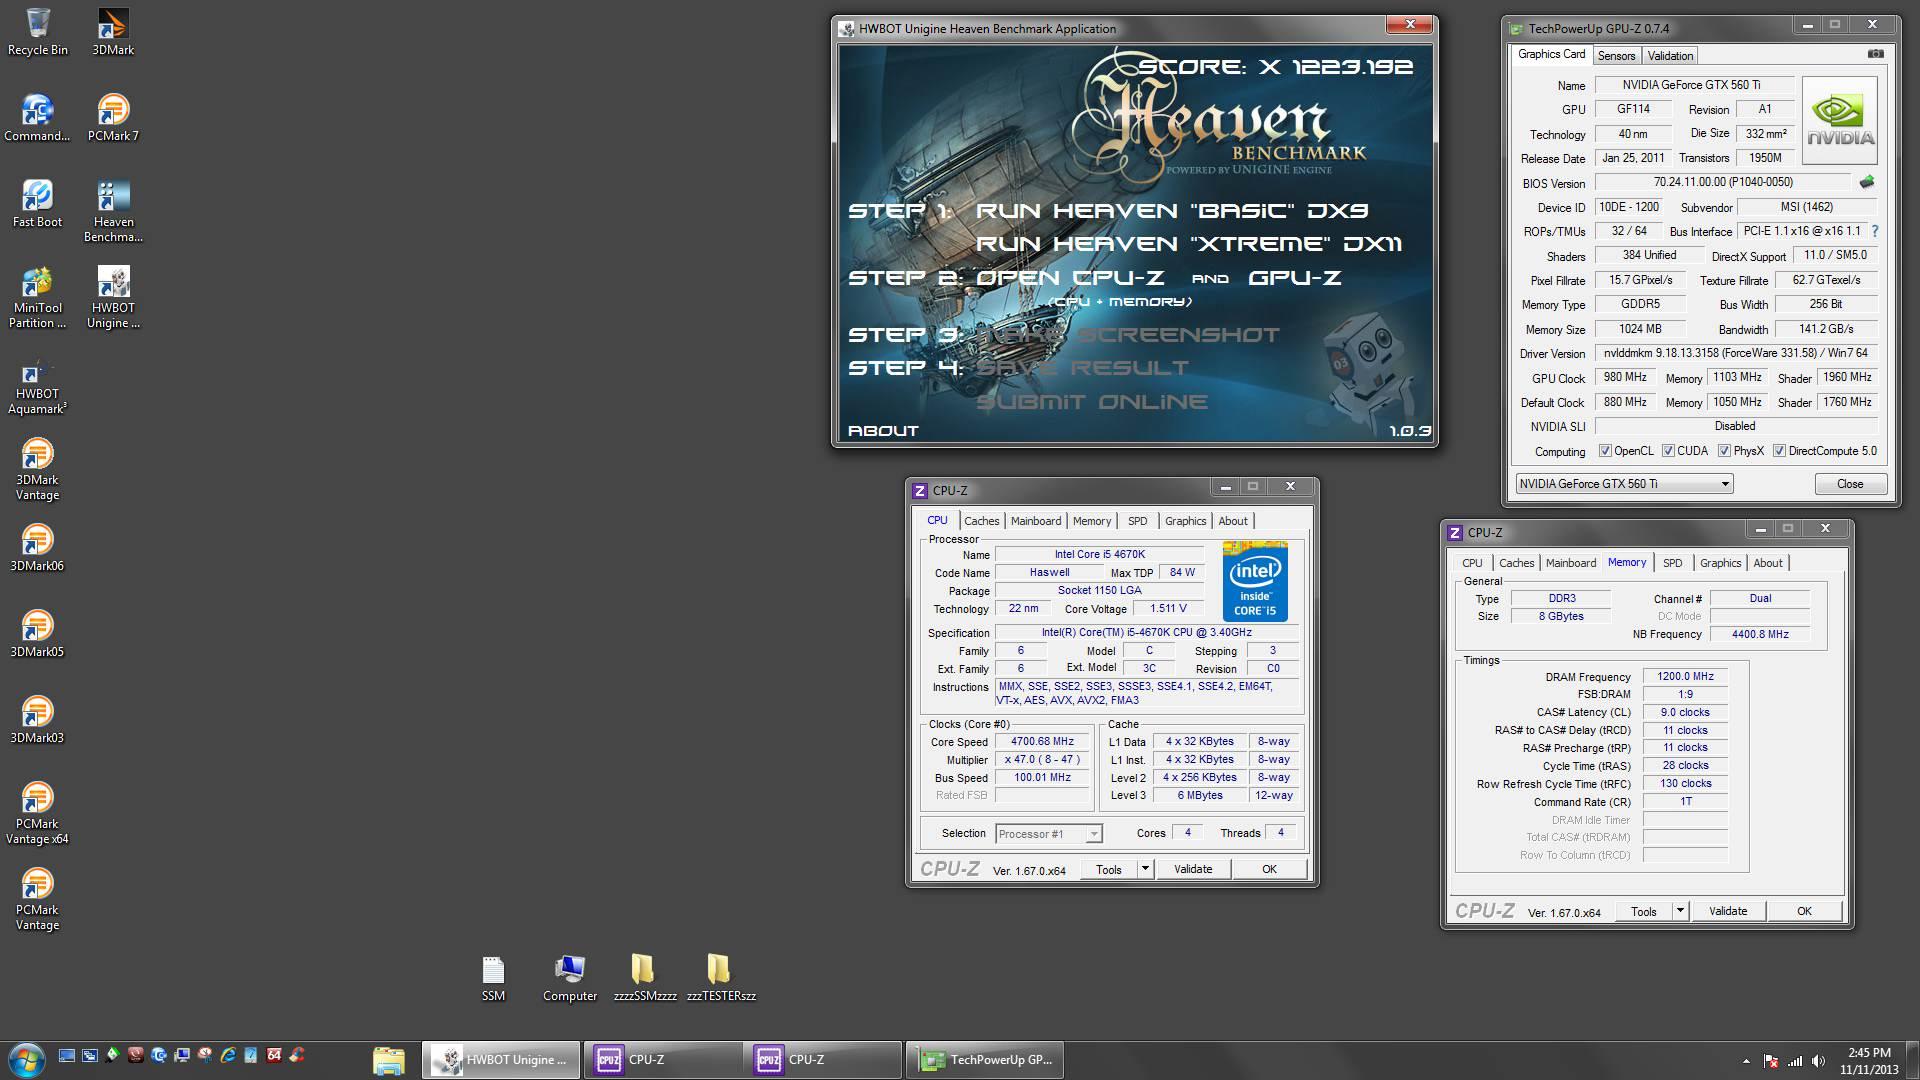The height and width of the screenshot is (1080, 1920).
Task: Click the NVIDIA logo in GPU-Z
Action: [1839, 120]
